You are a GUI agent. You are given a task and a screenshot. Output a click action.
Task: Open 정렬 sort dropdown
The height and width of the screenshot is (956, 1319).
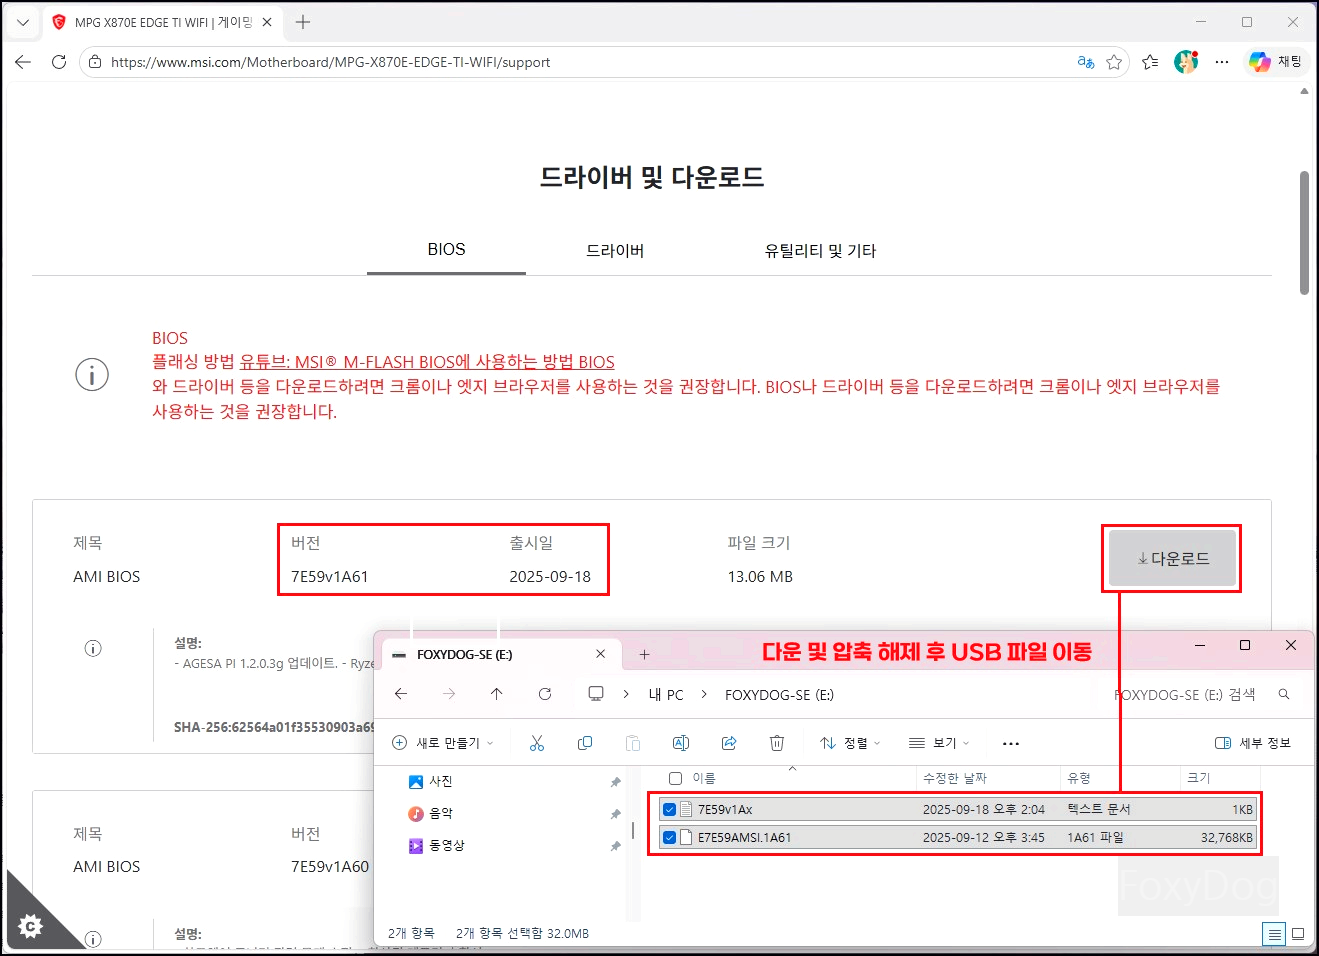pos(850,743)
